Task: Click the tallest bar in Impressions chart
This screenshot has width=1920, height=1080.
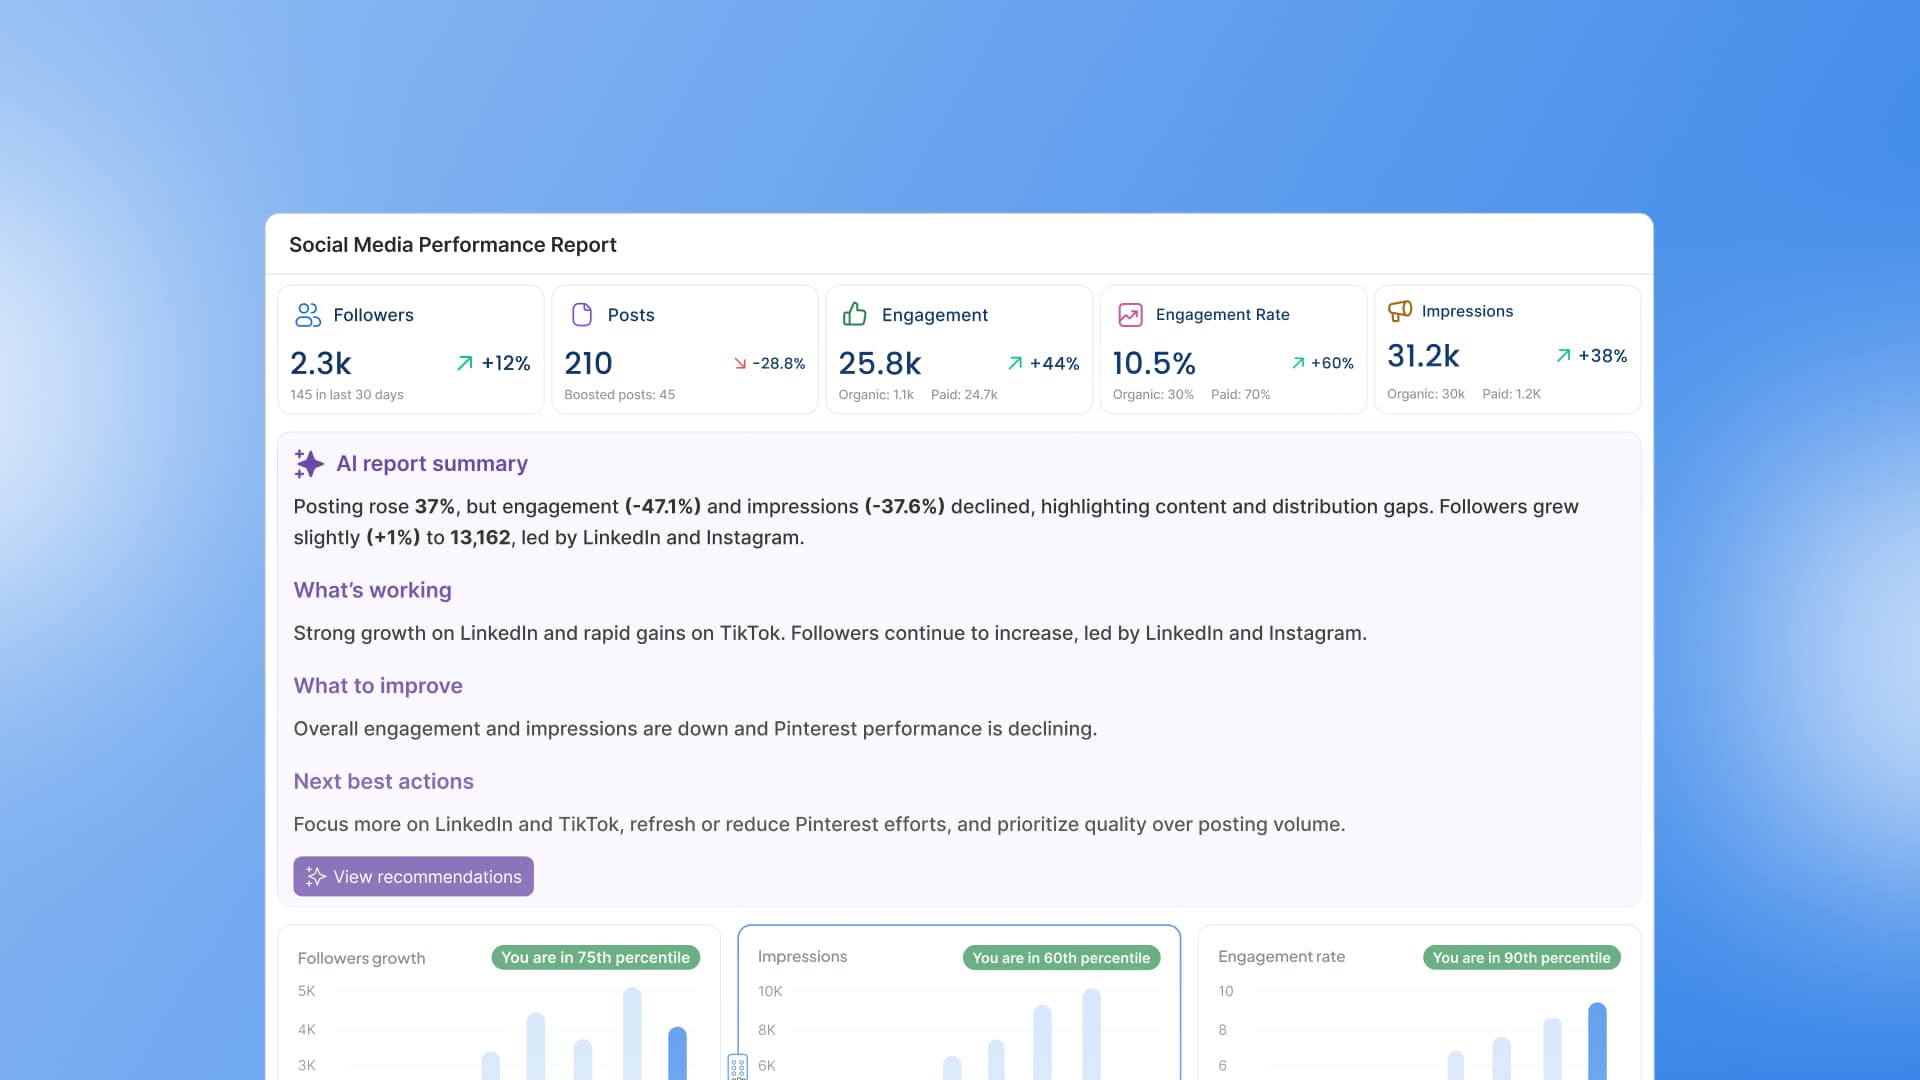Action: [1092, 1034]
